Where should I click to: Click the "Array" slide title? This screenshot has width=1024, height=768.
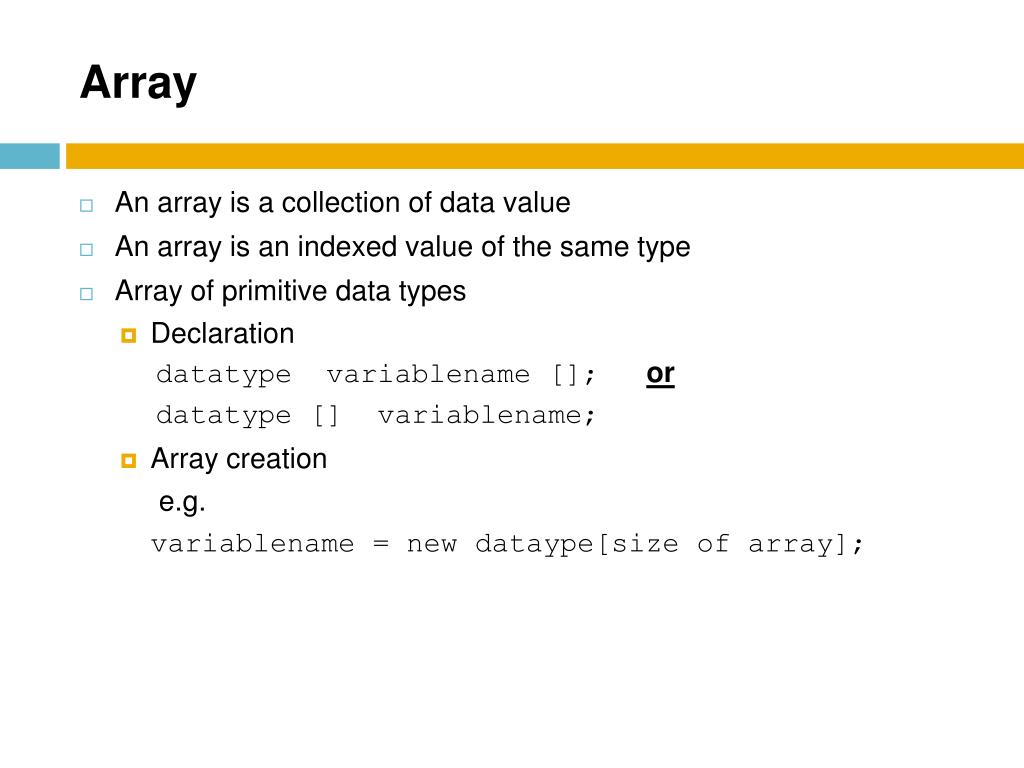(138, 82)
